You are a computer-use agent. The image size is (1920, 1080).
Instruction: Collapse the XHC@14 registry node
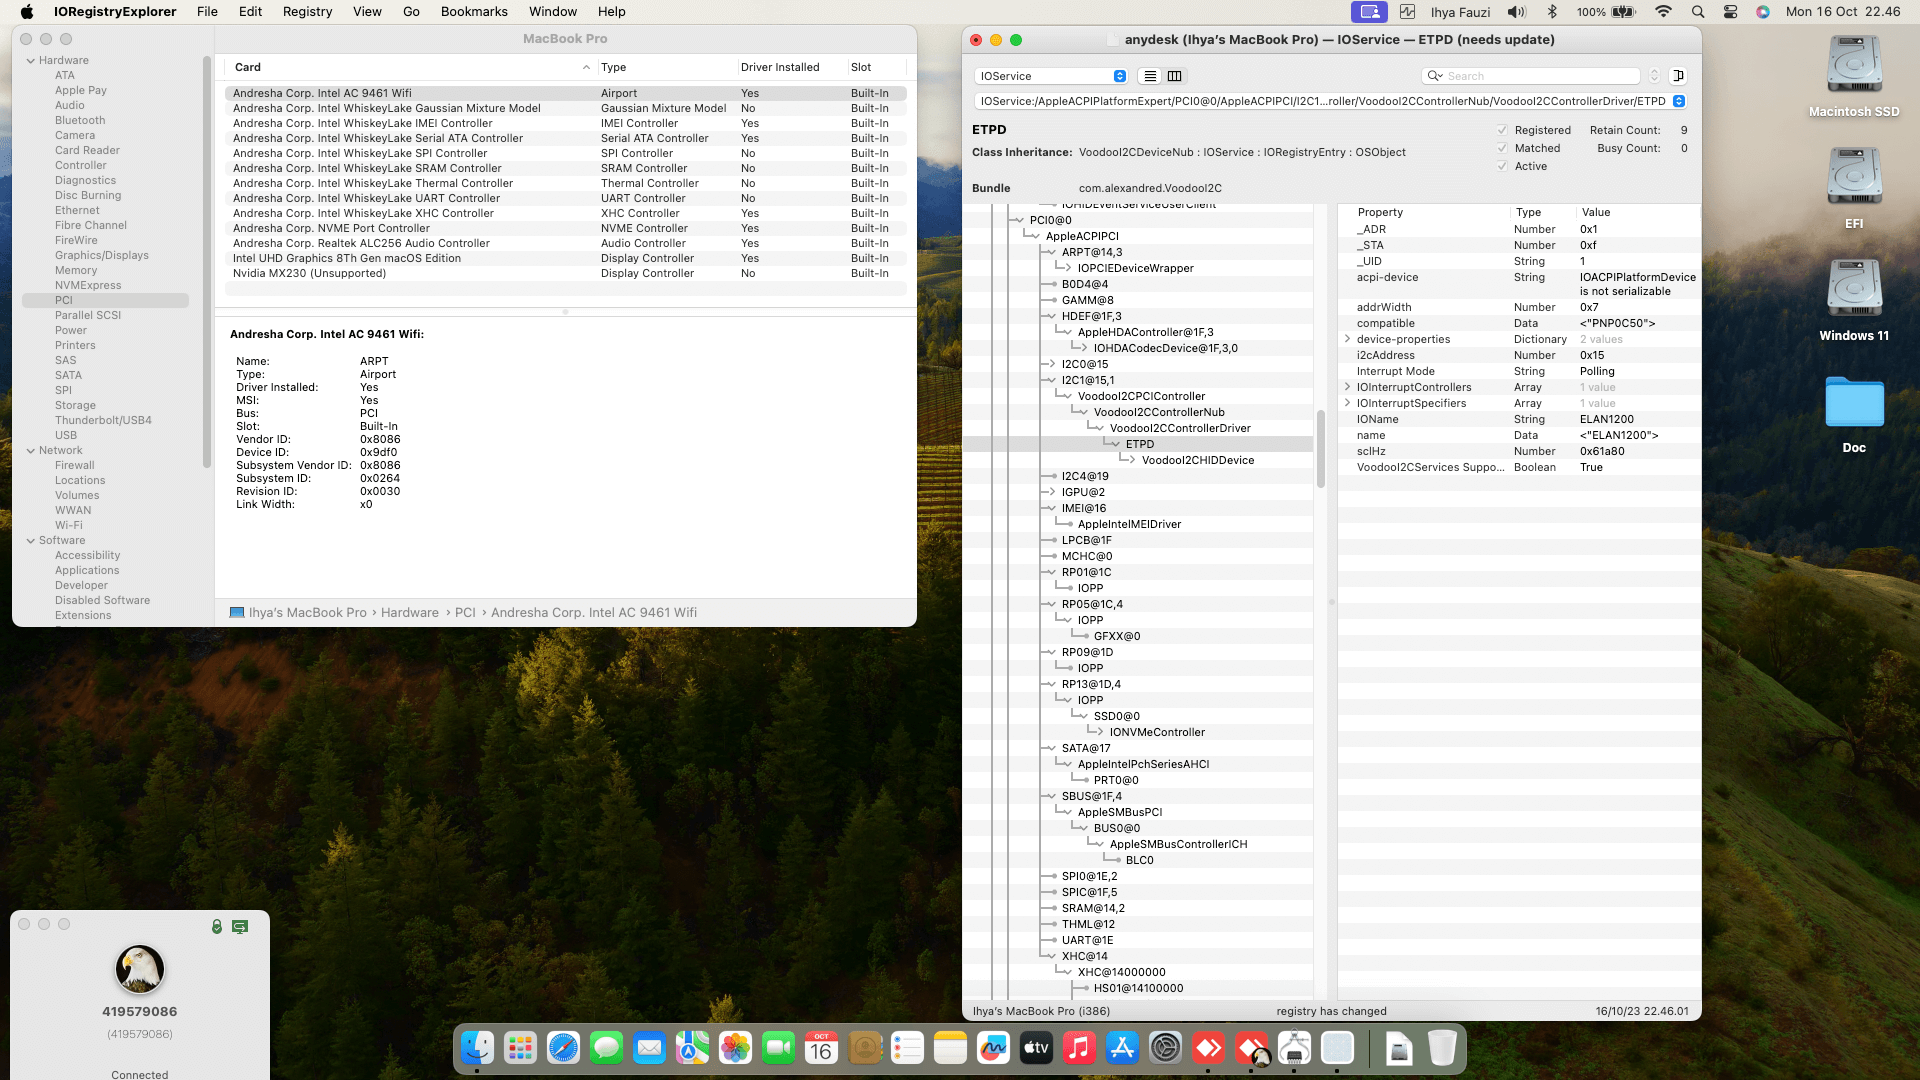(x=1050, y=956)
